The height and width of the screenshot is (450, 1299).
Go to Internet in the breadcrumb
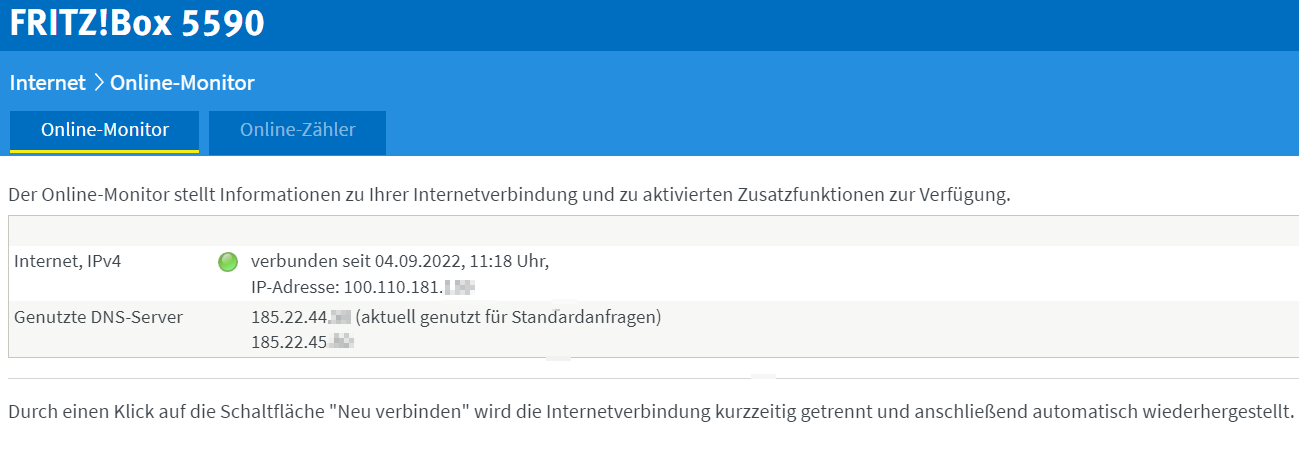tap(48, 83)
